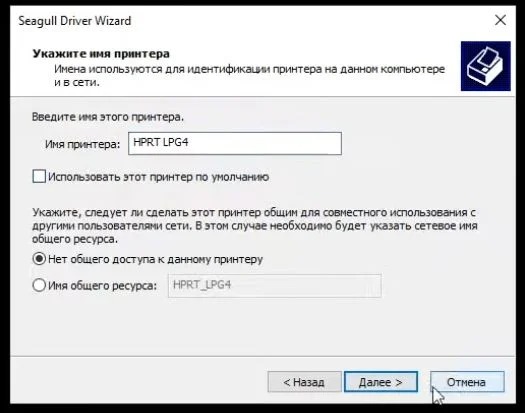Click the 'Имя принтера:' label
The height and width of the screenshot is (413, 525).
(x=82, y=144)
